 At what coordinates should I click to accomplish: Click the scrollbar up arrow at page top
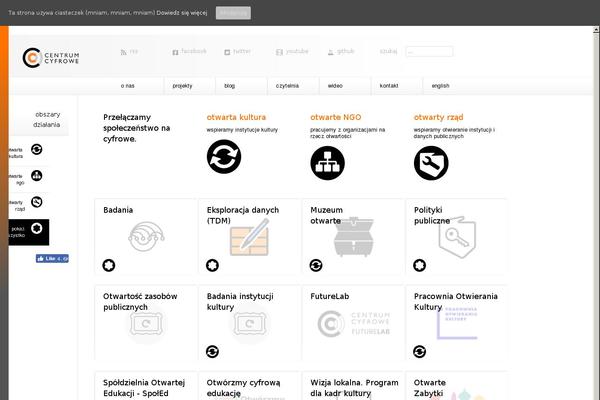[596, 29]
